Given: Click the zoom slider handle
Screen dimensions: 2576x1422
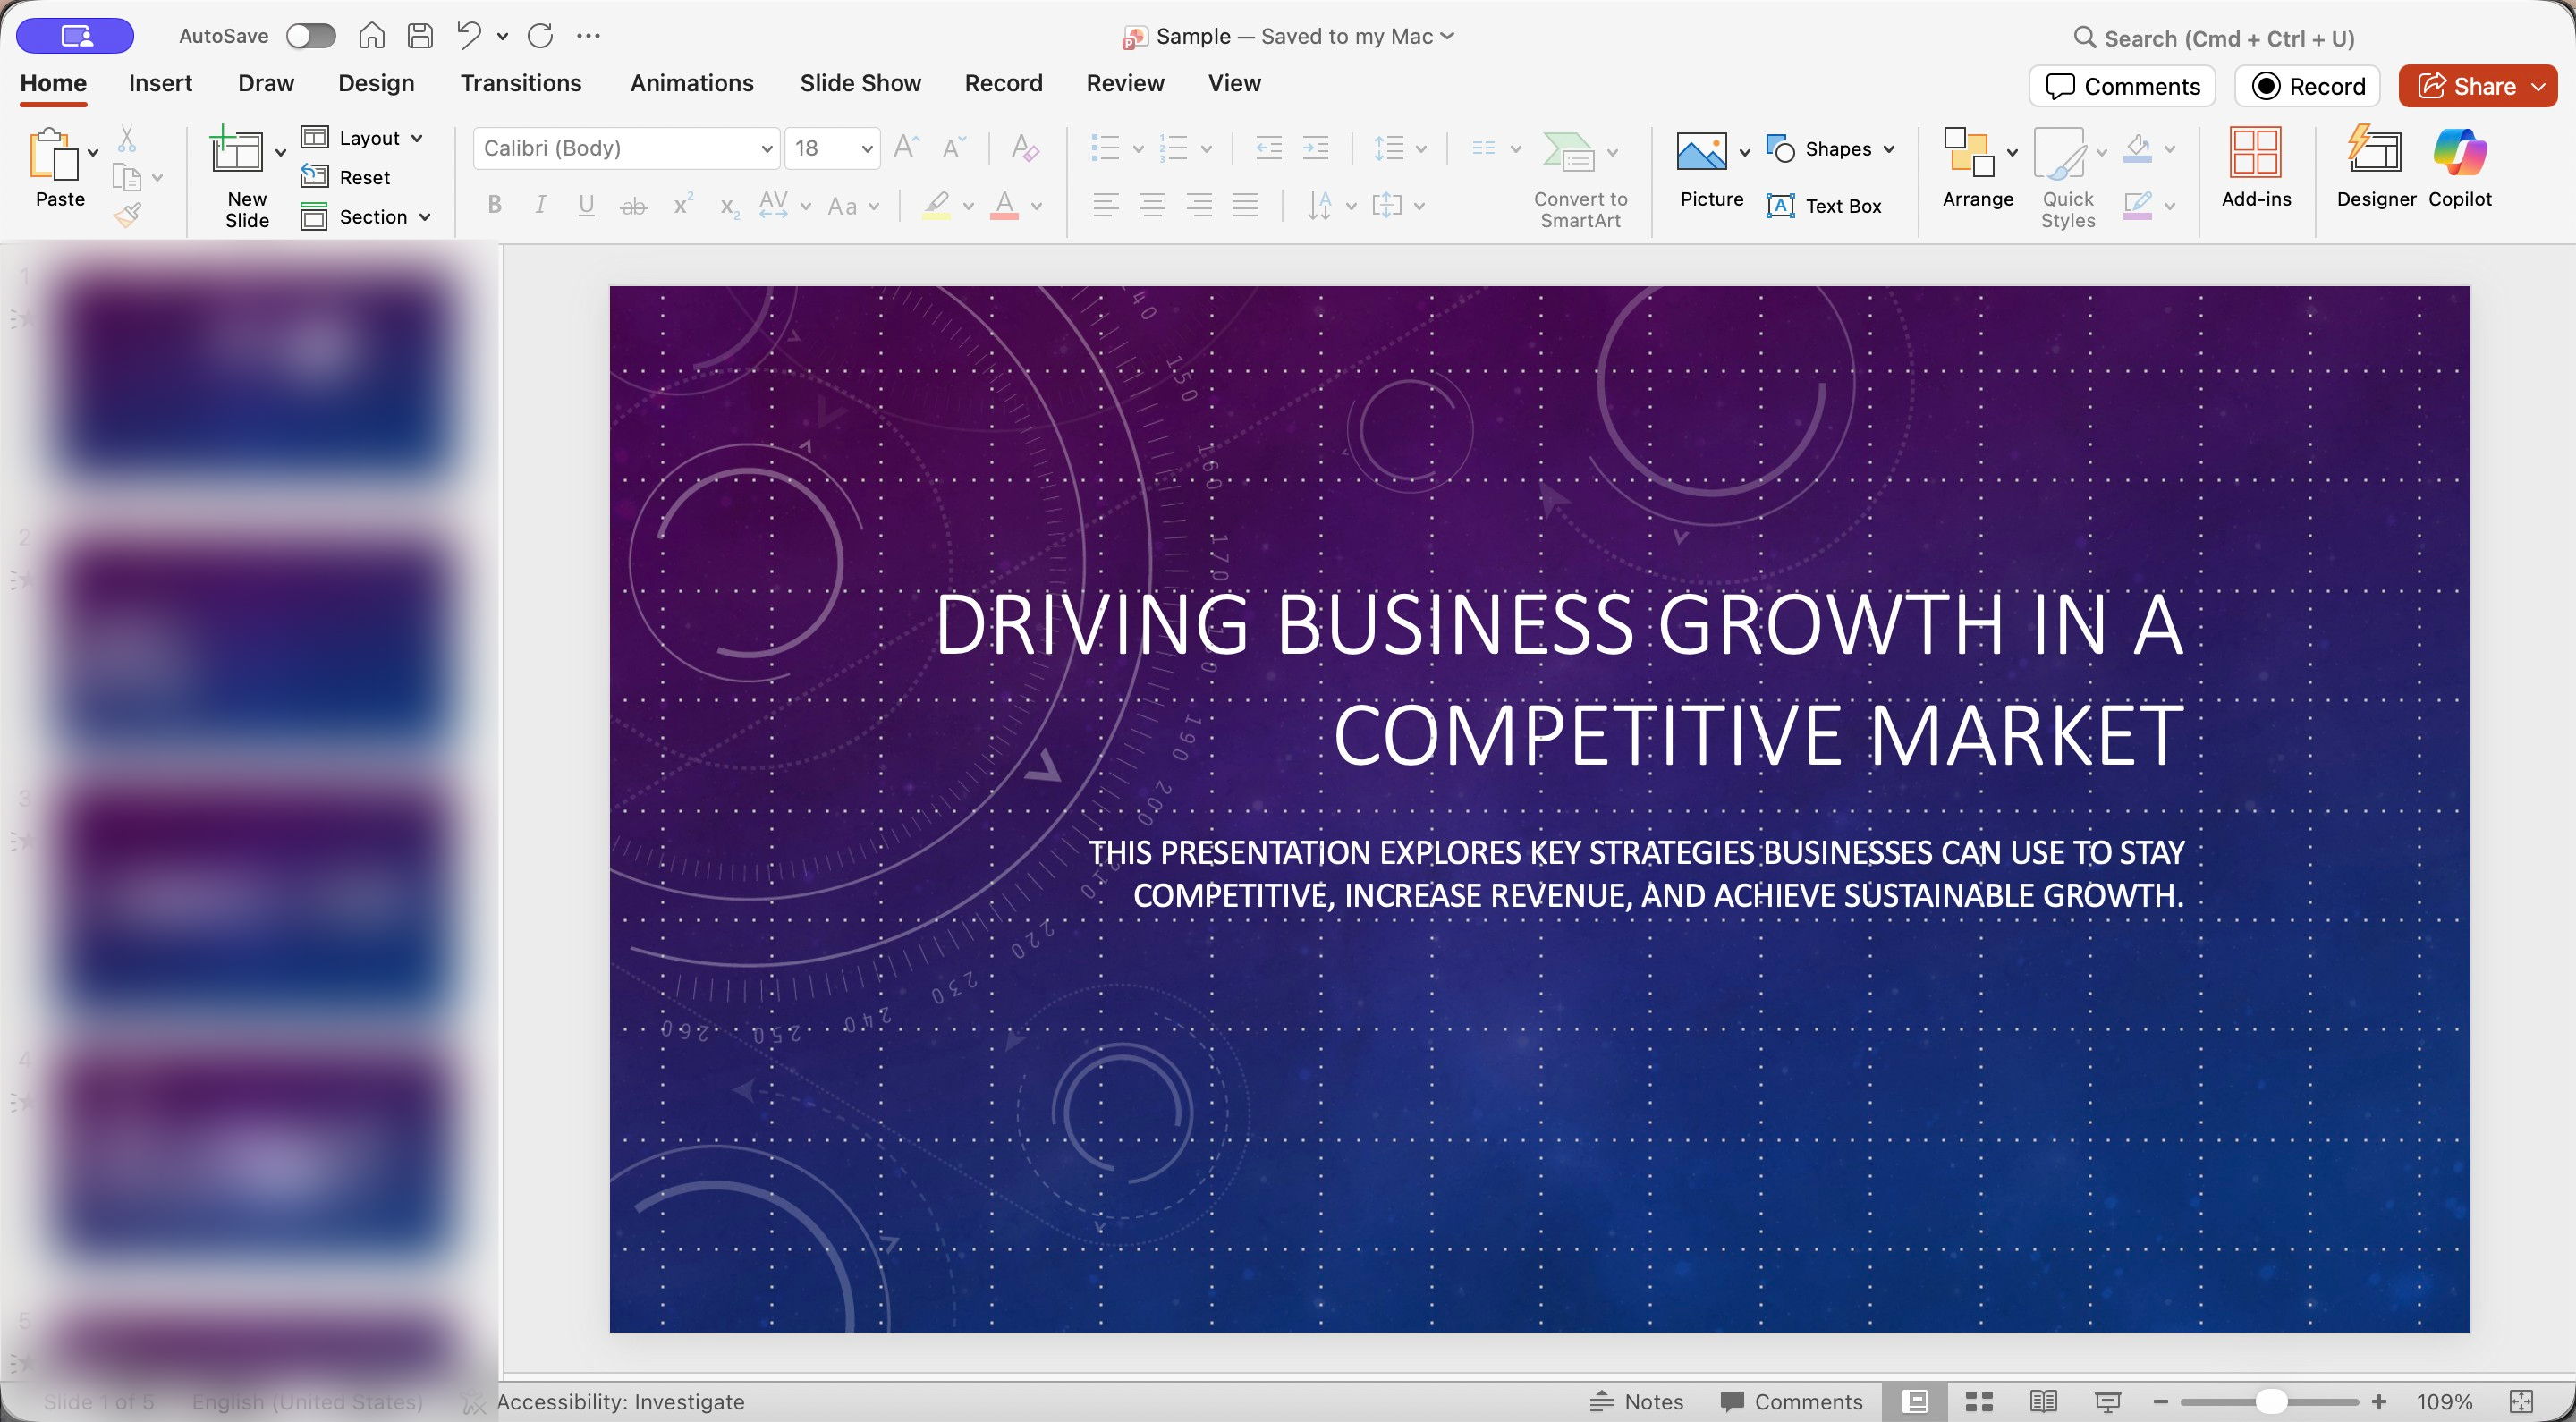Looking at the screenshot, I should (x=2271, y=1401).
